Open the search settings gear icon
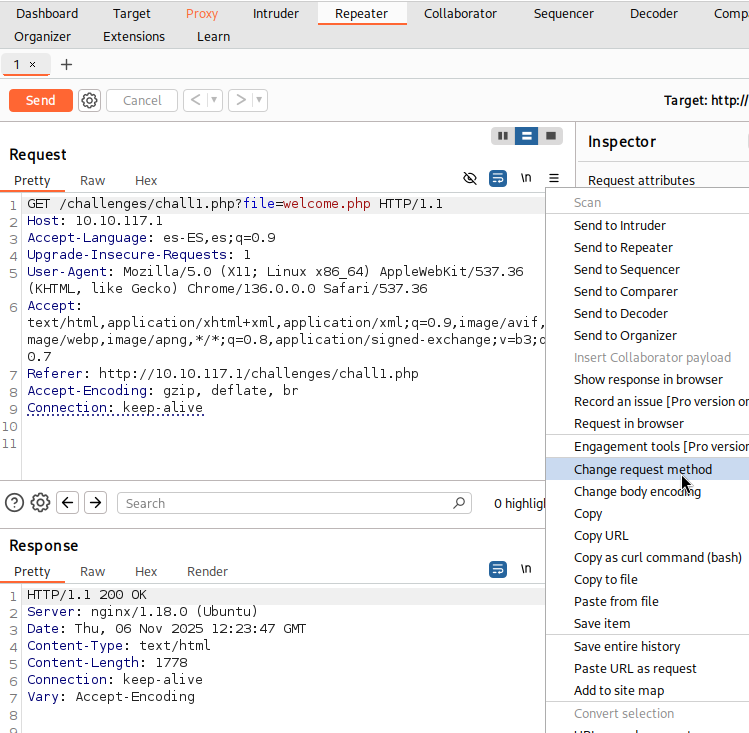The height and width of the screenshot is (733, 749). [x=40, y=503]
